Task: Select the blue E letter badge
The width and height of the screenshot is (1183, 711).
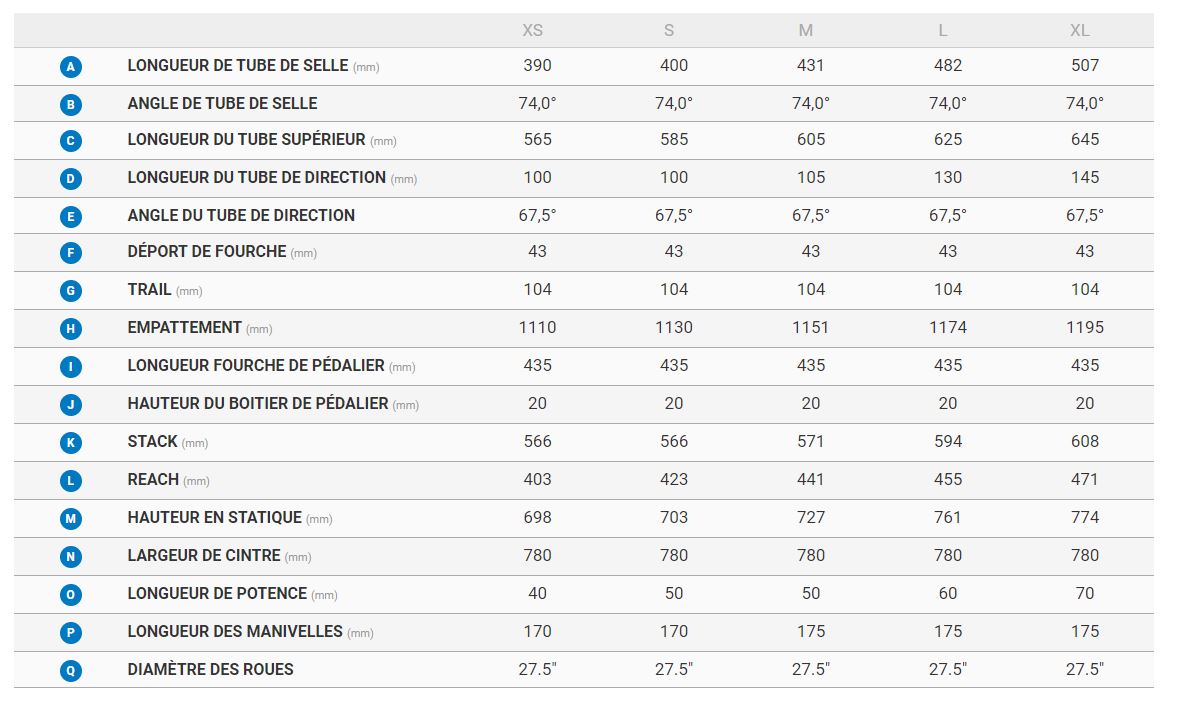Action: tap(70, 216)
